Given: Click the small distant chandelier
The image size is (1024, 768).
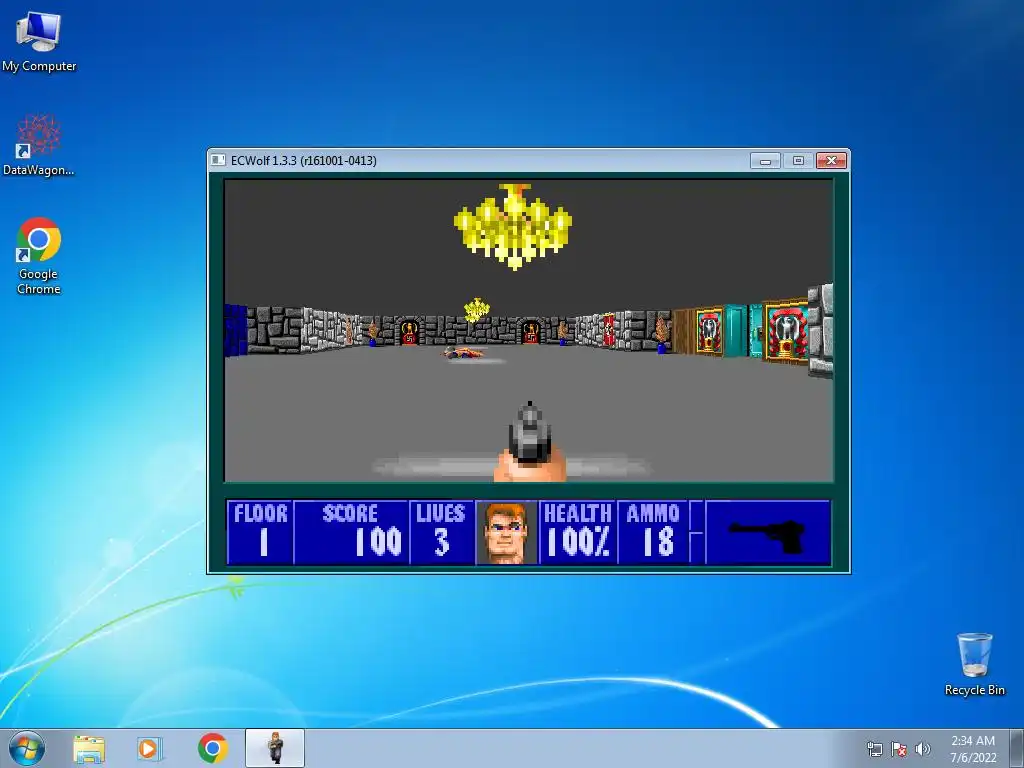Looking at the screenshot, I should coord(477,310).
